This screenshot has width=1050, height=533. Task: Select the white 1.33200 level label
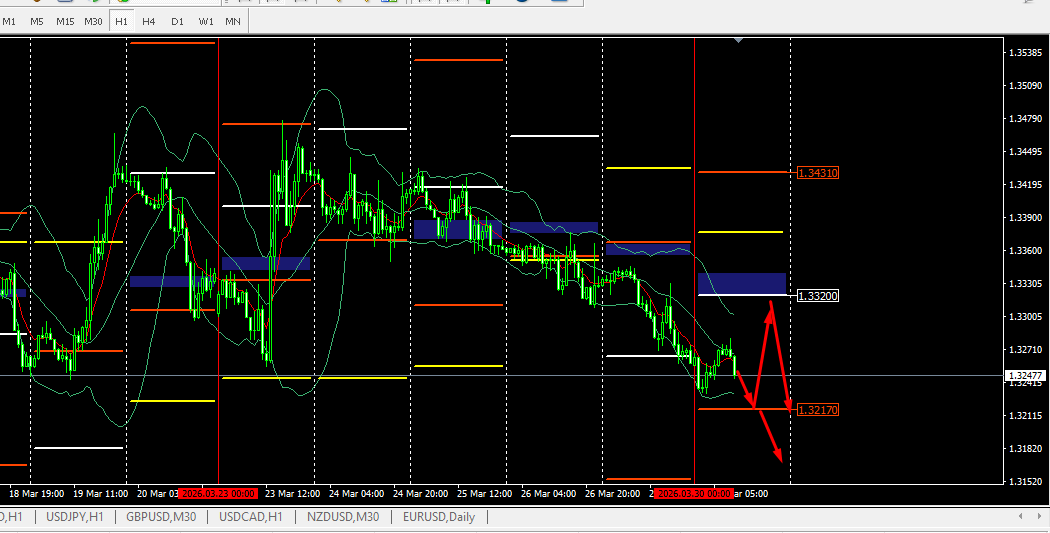pyautogui.click(x=818, y=296)
